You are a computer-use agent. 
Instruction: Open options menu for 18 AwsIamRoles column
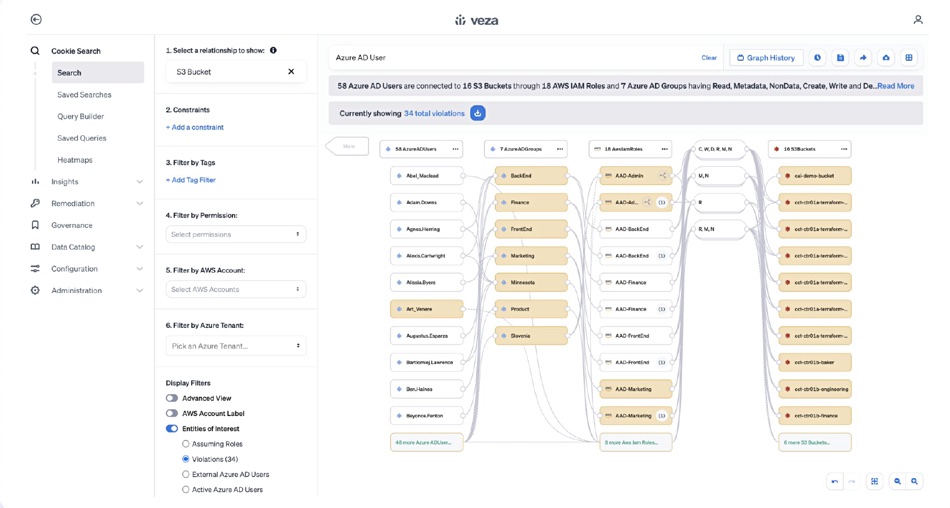coord(665,149)
